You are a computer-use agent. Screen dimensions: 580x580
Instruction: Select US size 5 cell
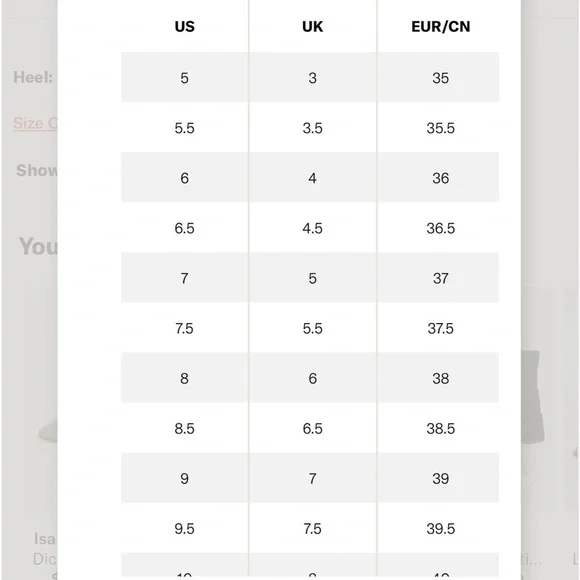[x=185, y=78]
